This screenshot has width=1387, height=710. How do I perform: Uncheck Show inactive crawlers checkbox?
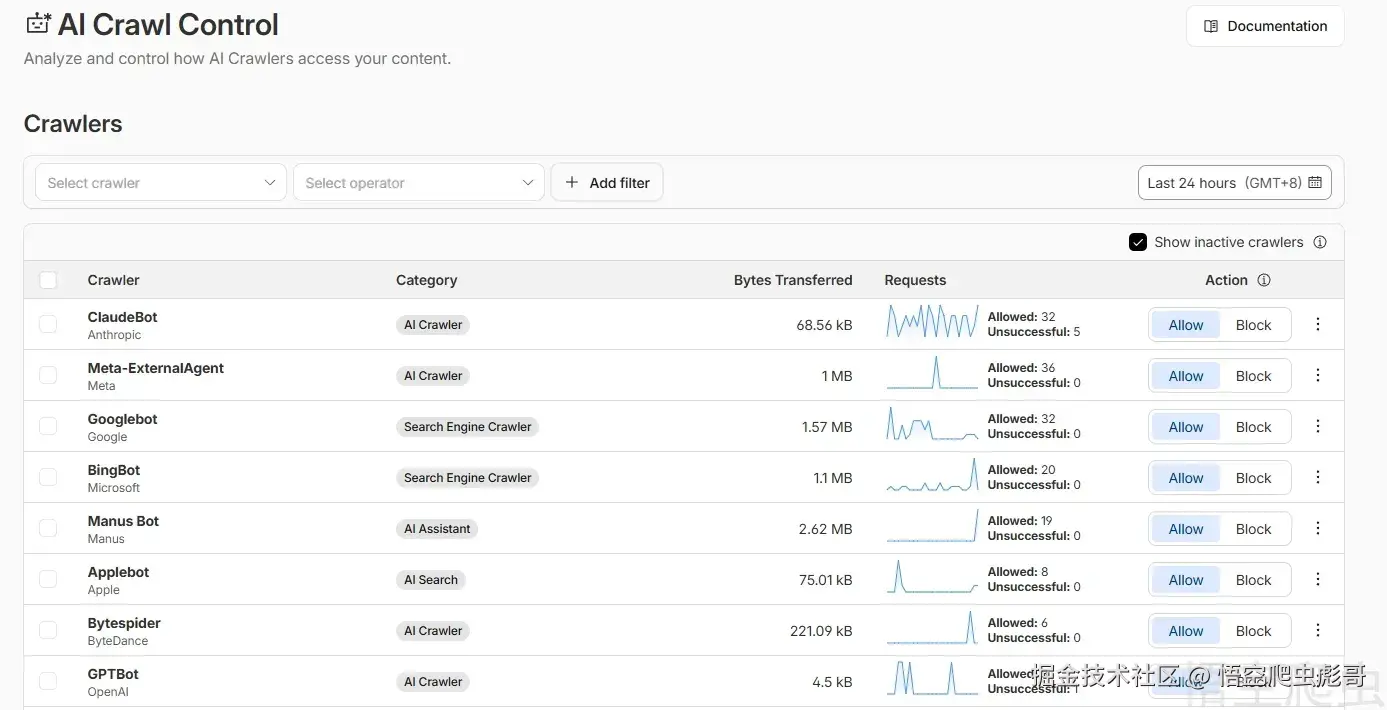click(x=1137, y=242)
